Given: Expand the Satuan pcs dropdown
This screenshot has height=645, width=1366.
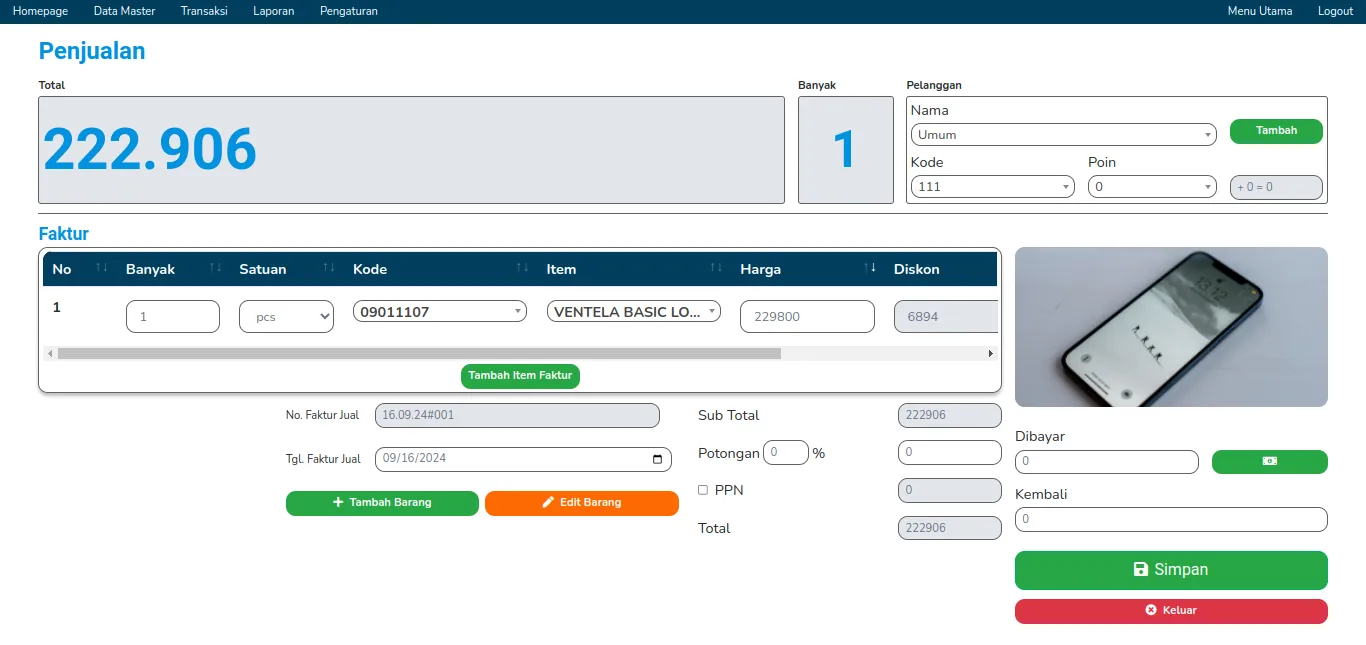Looking at the screenshot, I should 286,317.
